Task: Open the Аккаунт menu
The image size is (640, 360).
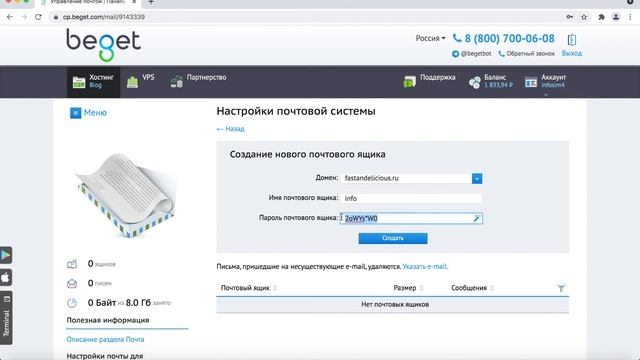Action: (x=546, y=81)
